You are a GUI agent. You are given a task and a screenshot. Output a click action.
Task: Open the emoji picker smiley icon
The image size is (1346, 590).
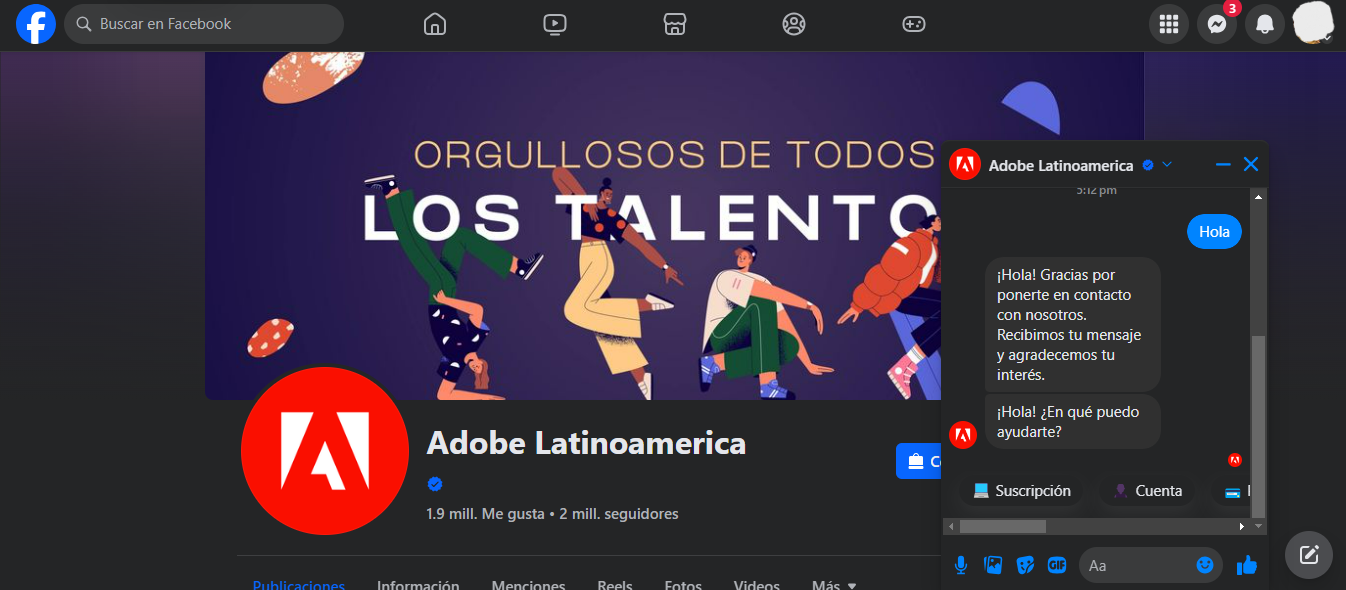pos(1205,565)
